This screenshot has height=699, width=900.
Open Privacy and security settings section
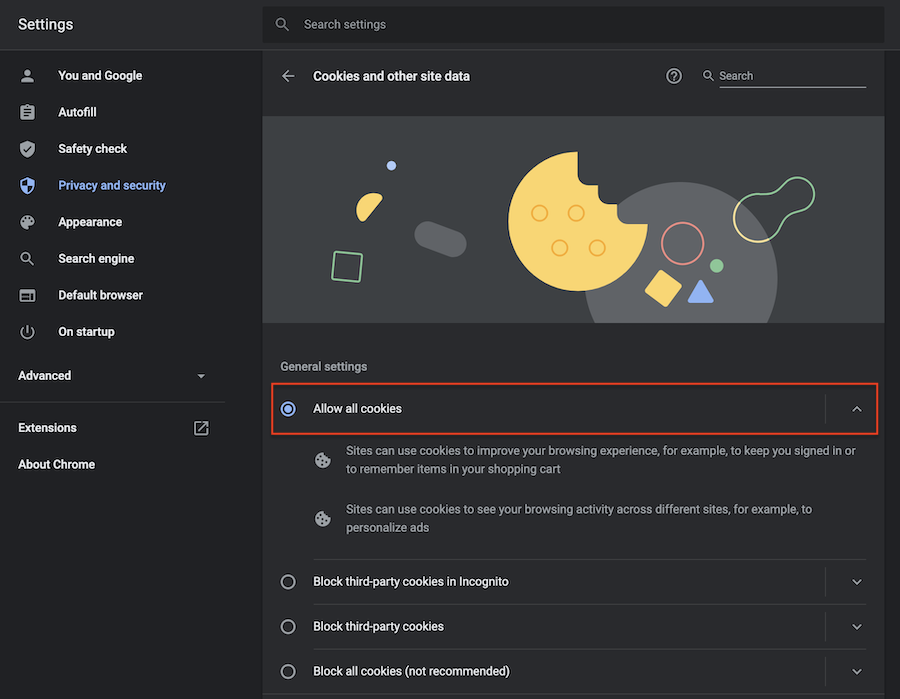(111, 185)
